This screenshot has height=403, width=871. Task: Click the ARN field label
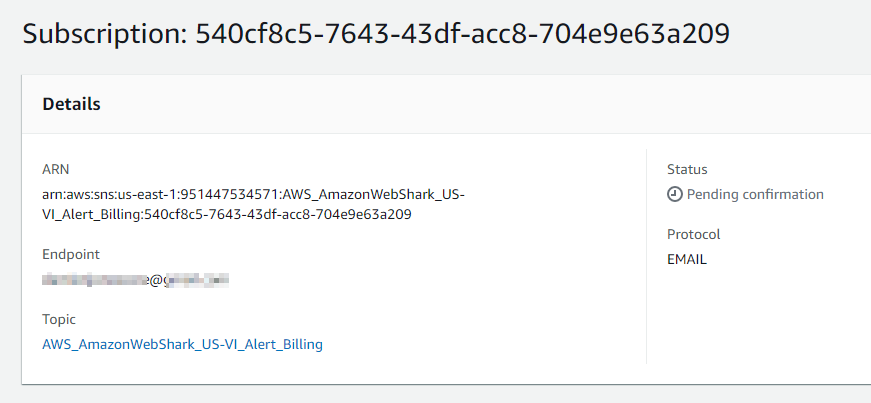(x=56, y=169)
